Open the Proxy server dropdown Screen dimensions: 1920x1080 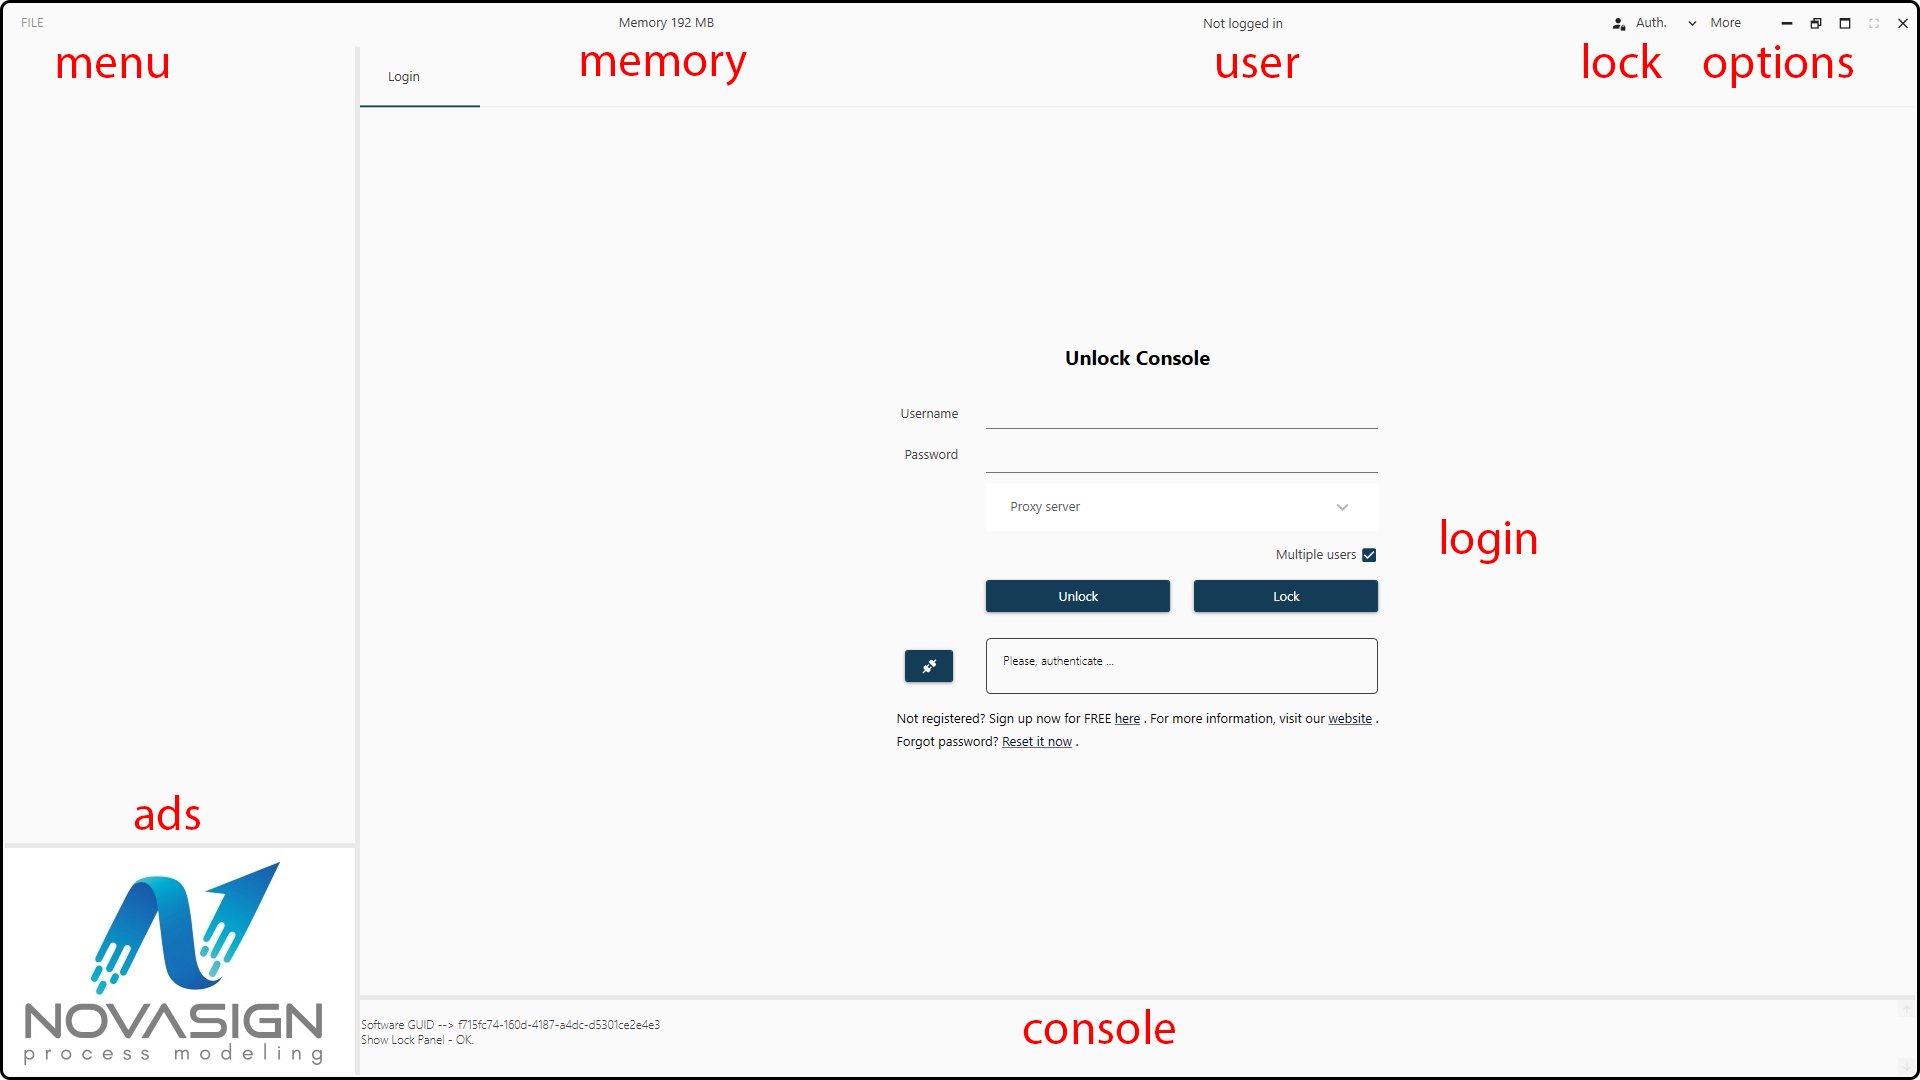tap(1181, 507)
